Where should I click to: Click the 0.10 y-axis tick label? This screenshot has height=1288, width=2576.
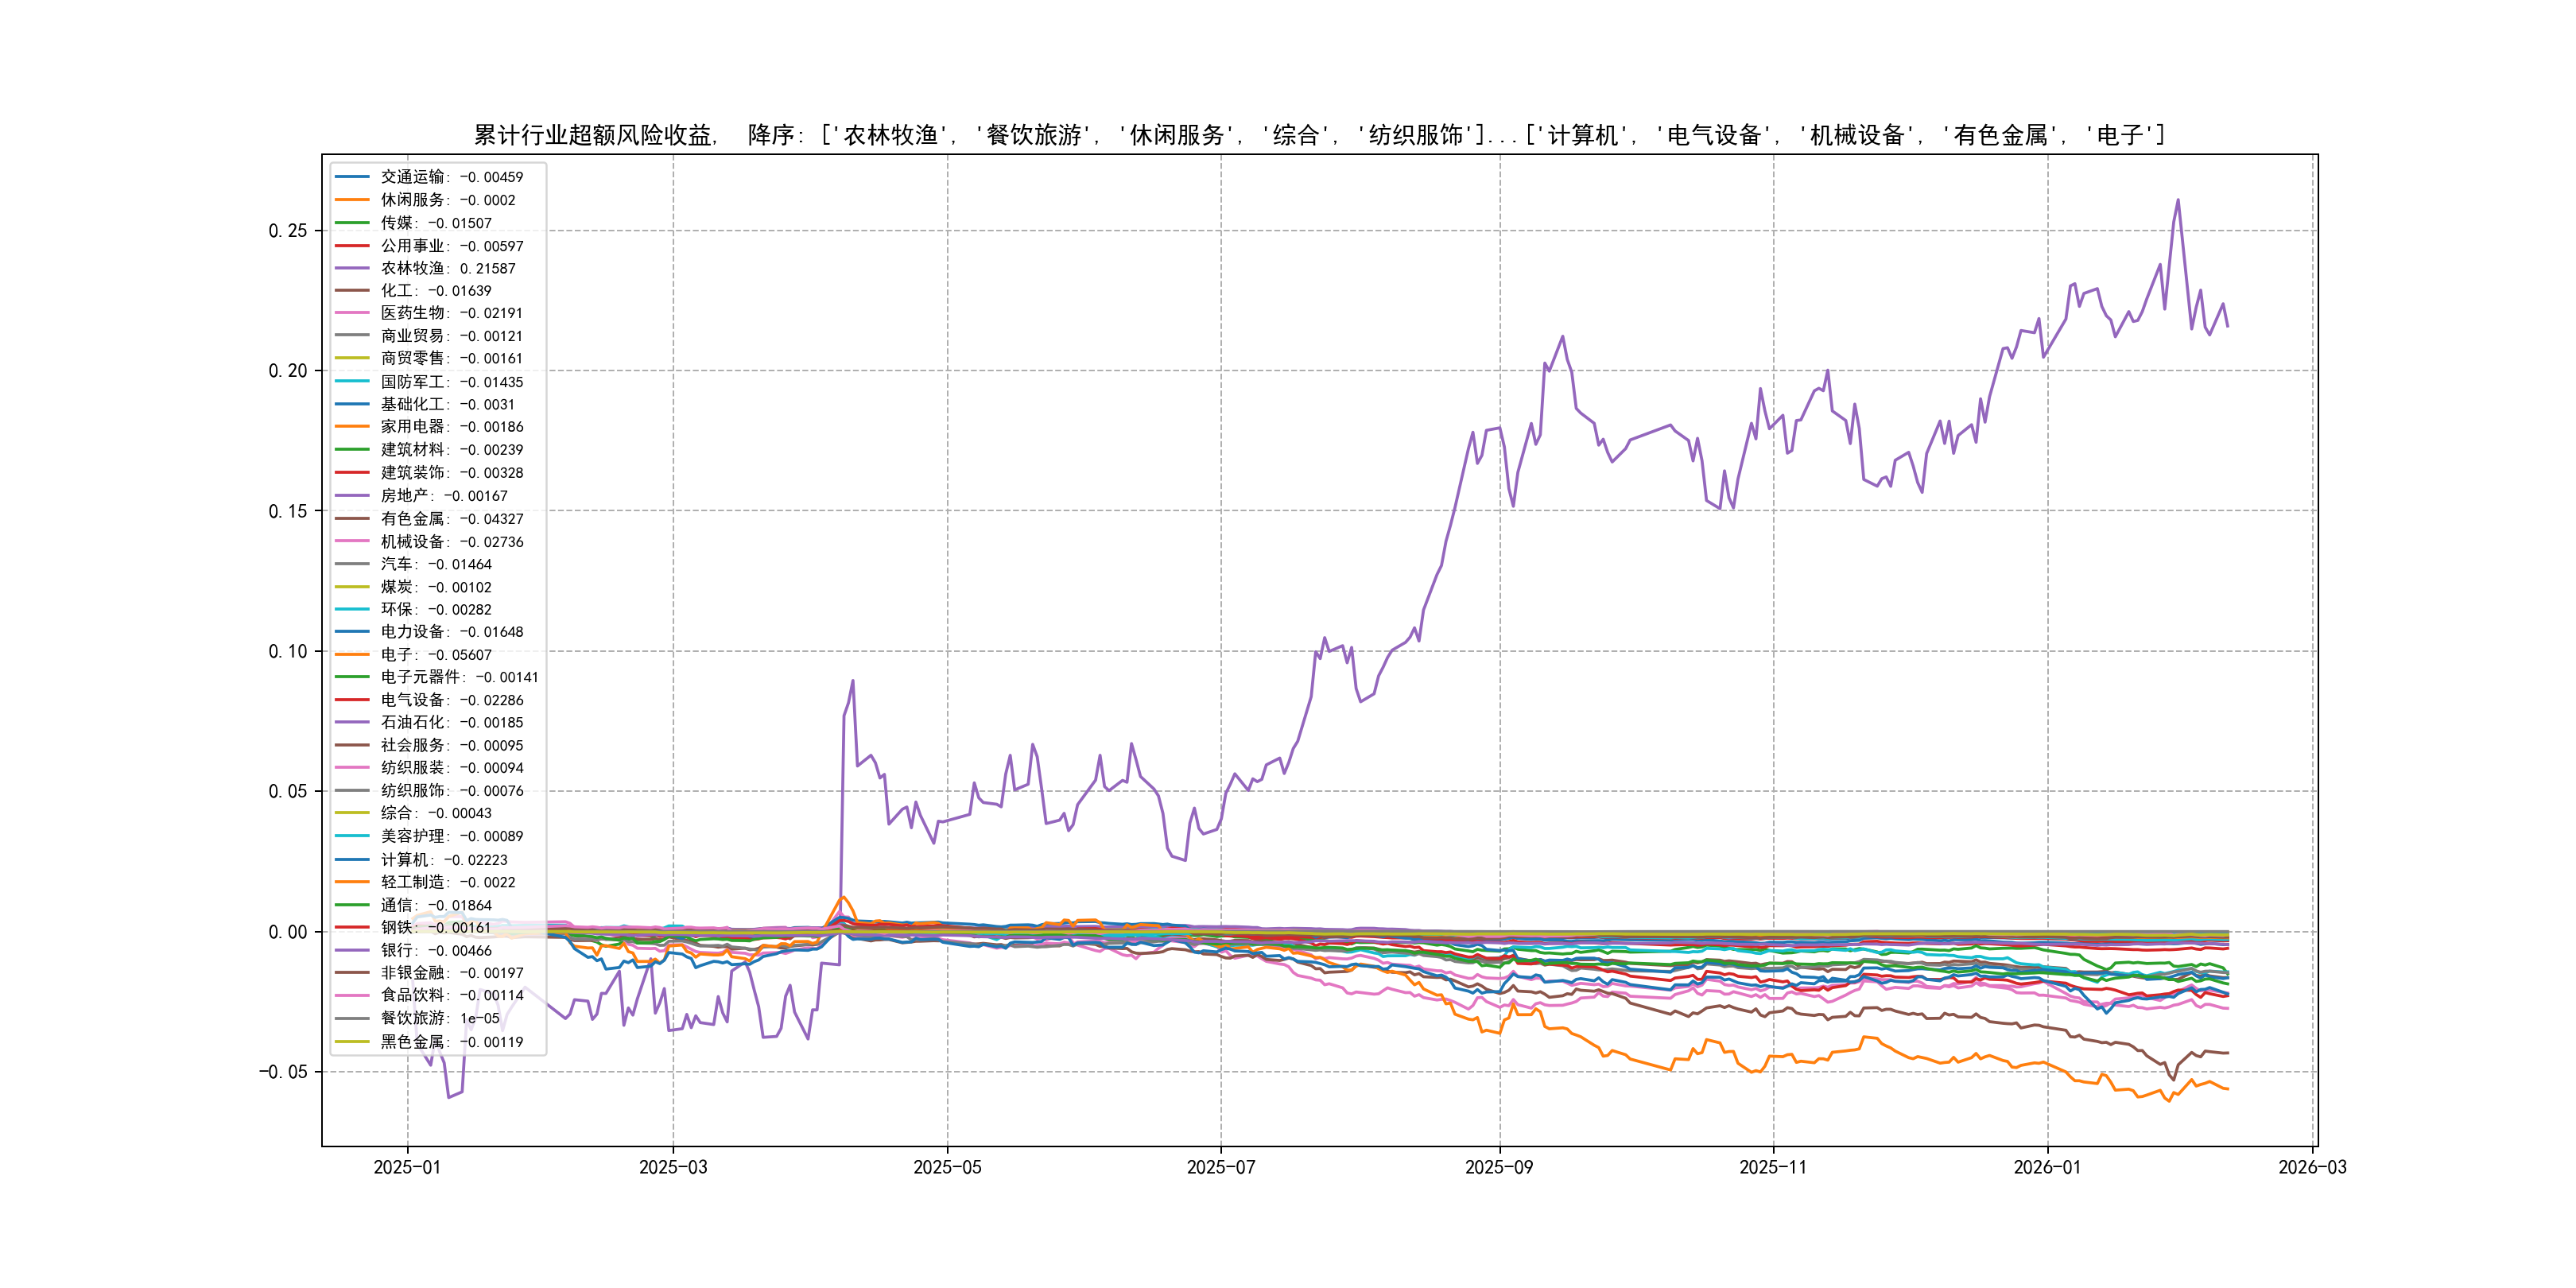[287, 651]
